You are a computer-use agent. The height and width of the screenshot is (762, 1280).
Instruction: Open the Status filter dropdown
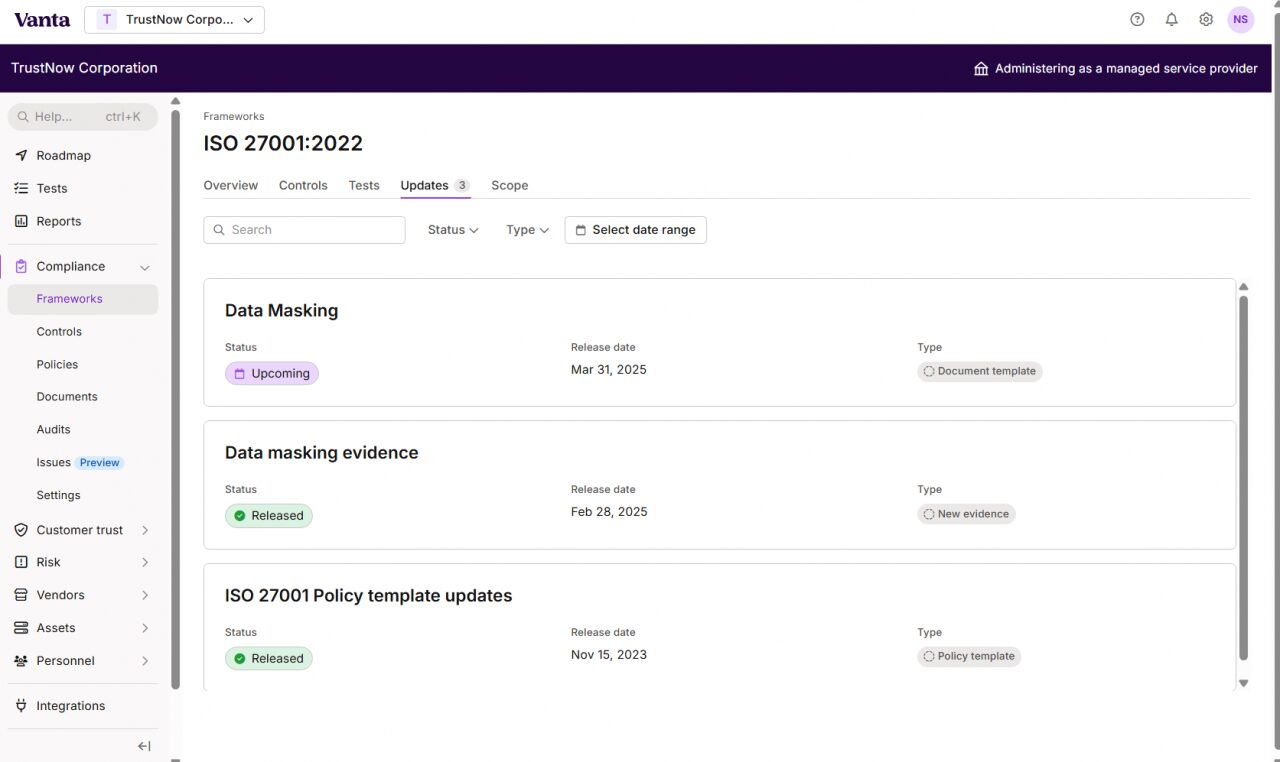pos(453,230)
